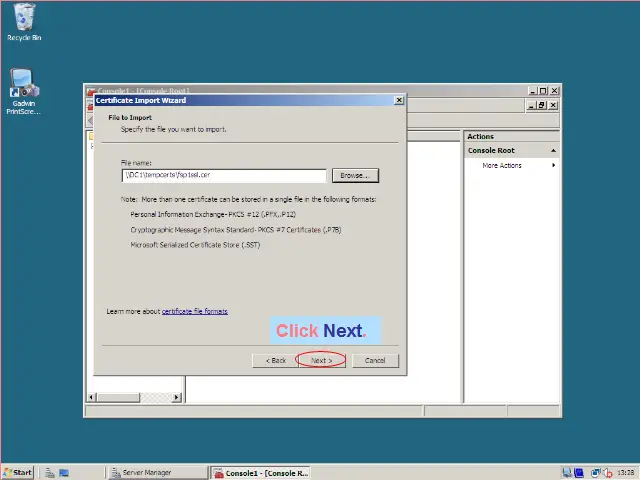
Task: Collapse the Console Root actions section
Action: (x=553, y=151)
